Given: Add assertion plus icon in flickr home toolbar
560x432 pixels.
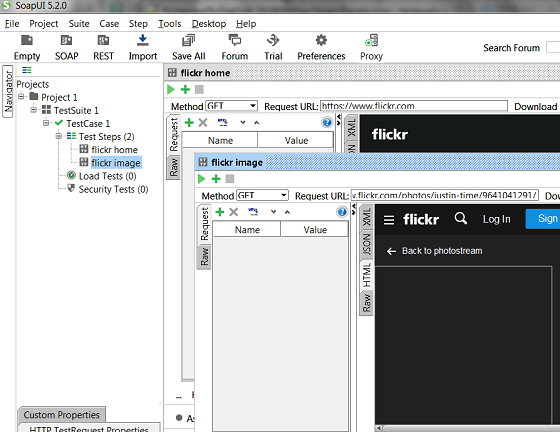Looking at the screenshot, I should coord(185,89).
